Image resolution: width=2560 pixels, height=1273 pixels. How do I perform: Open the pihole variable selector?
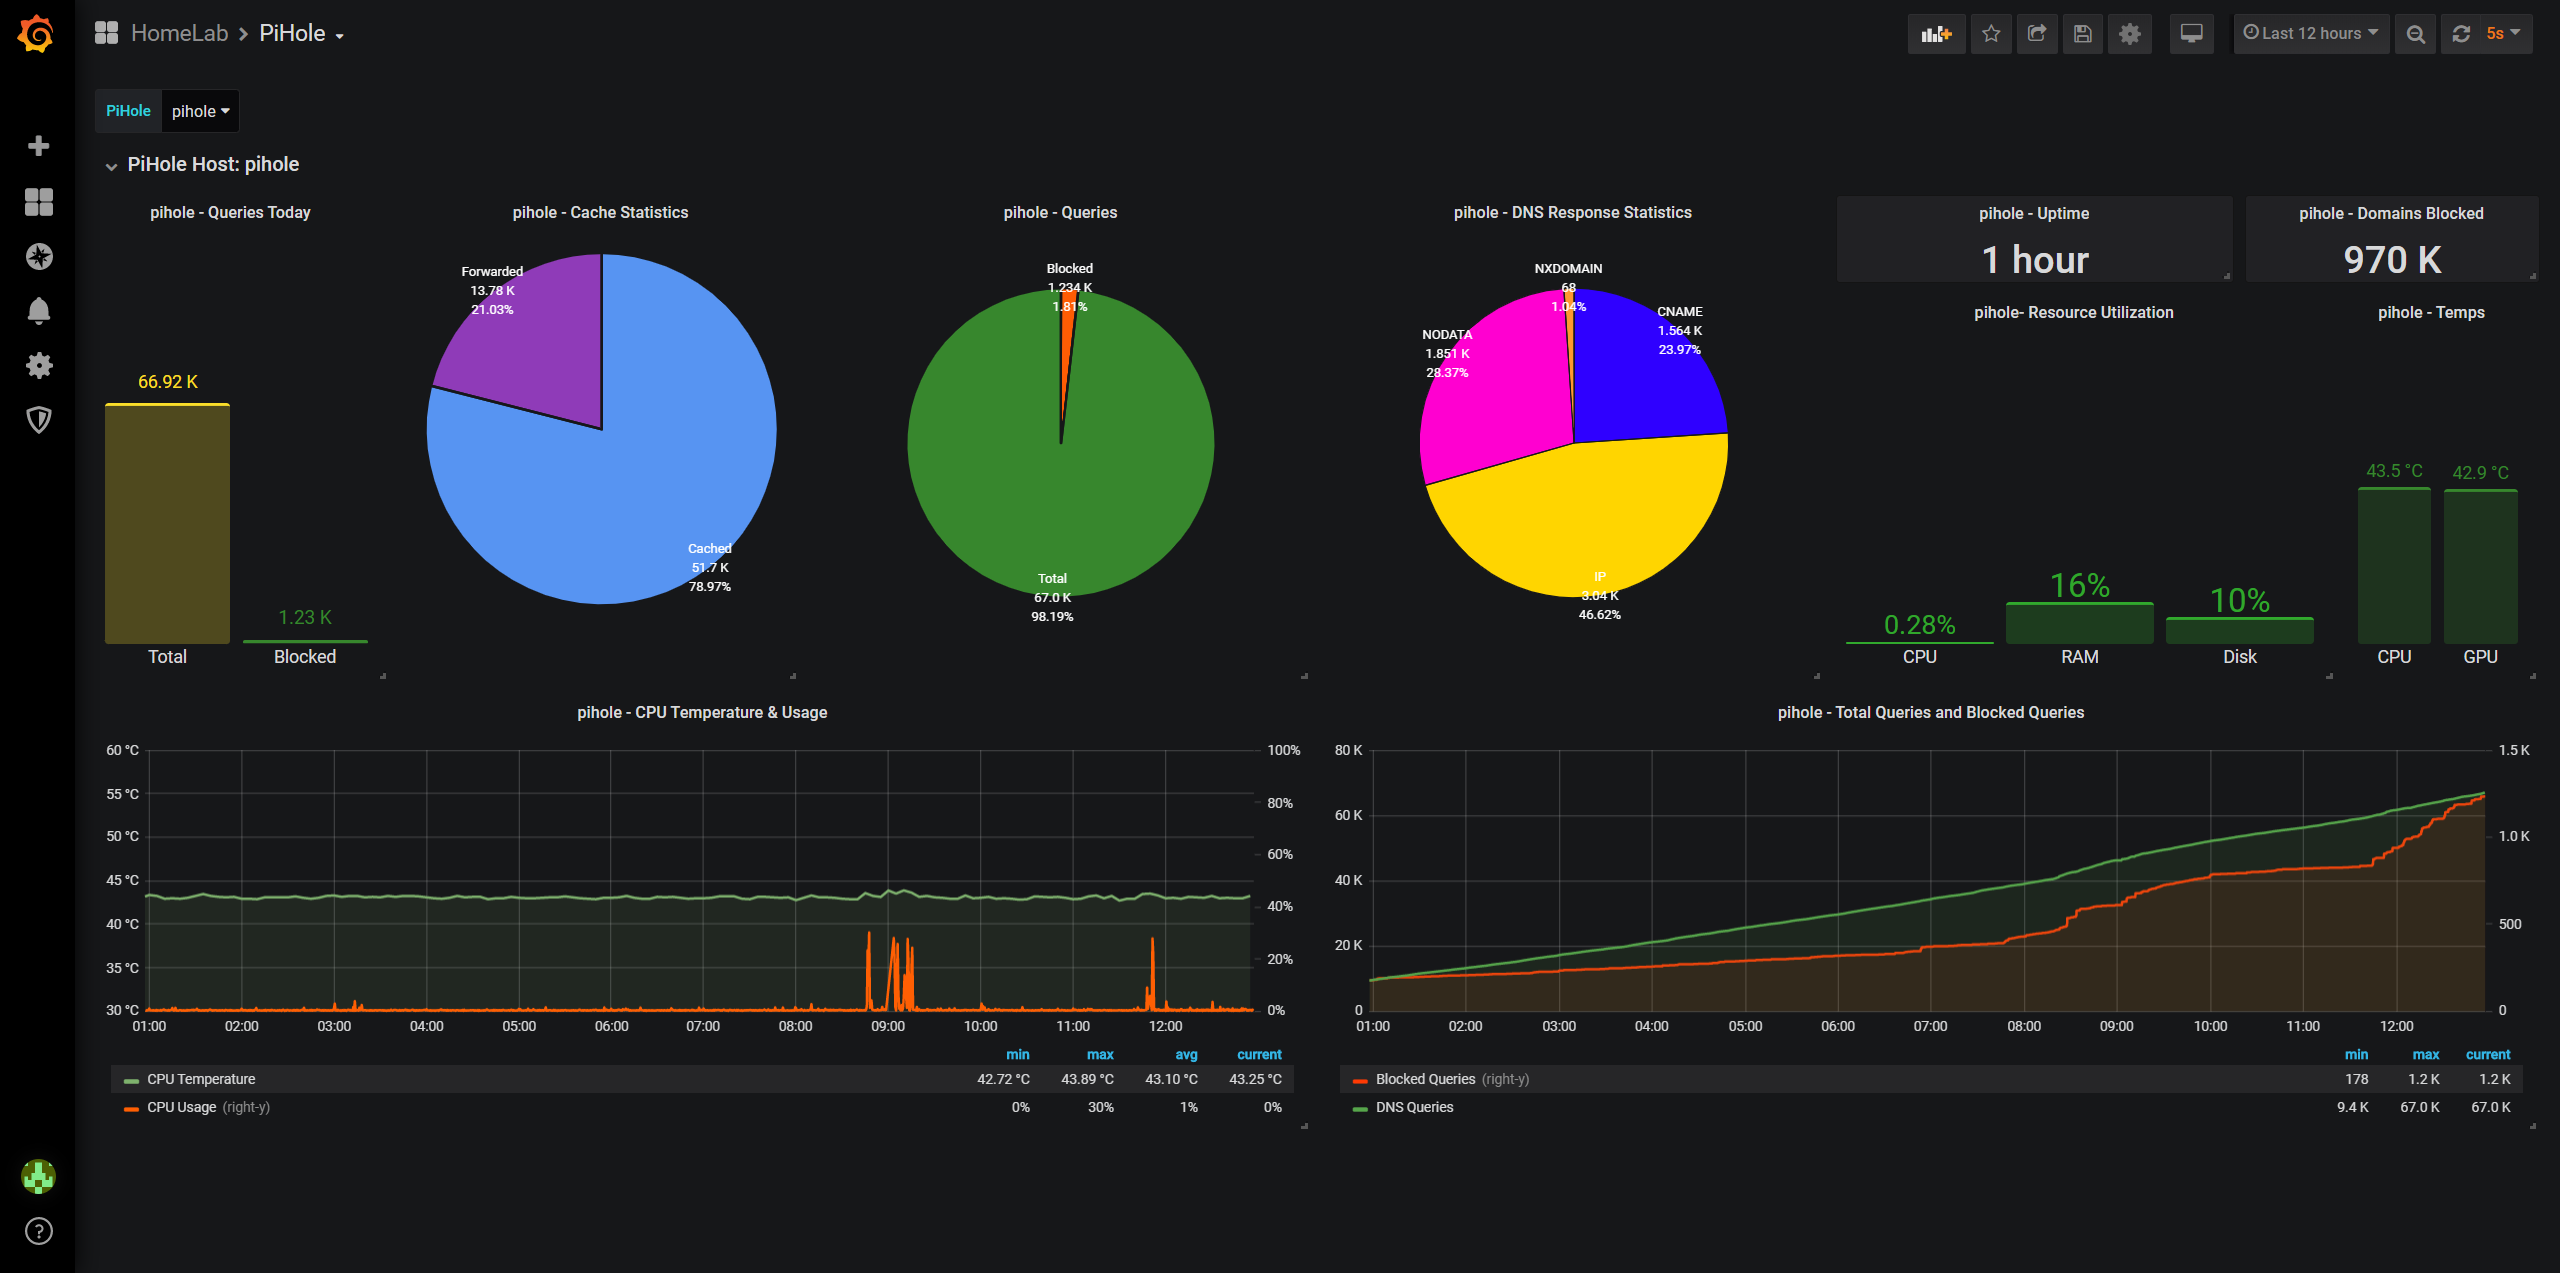(x=199, y=111)
